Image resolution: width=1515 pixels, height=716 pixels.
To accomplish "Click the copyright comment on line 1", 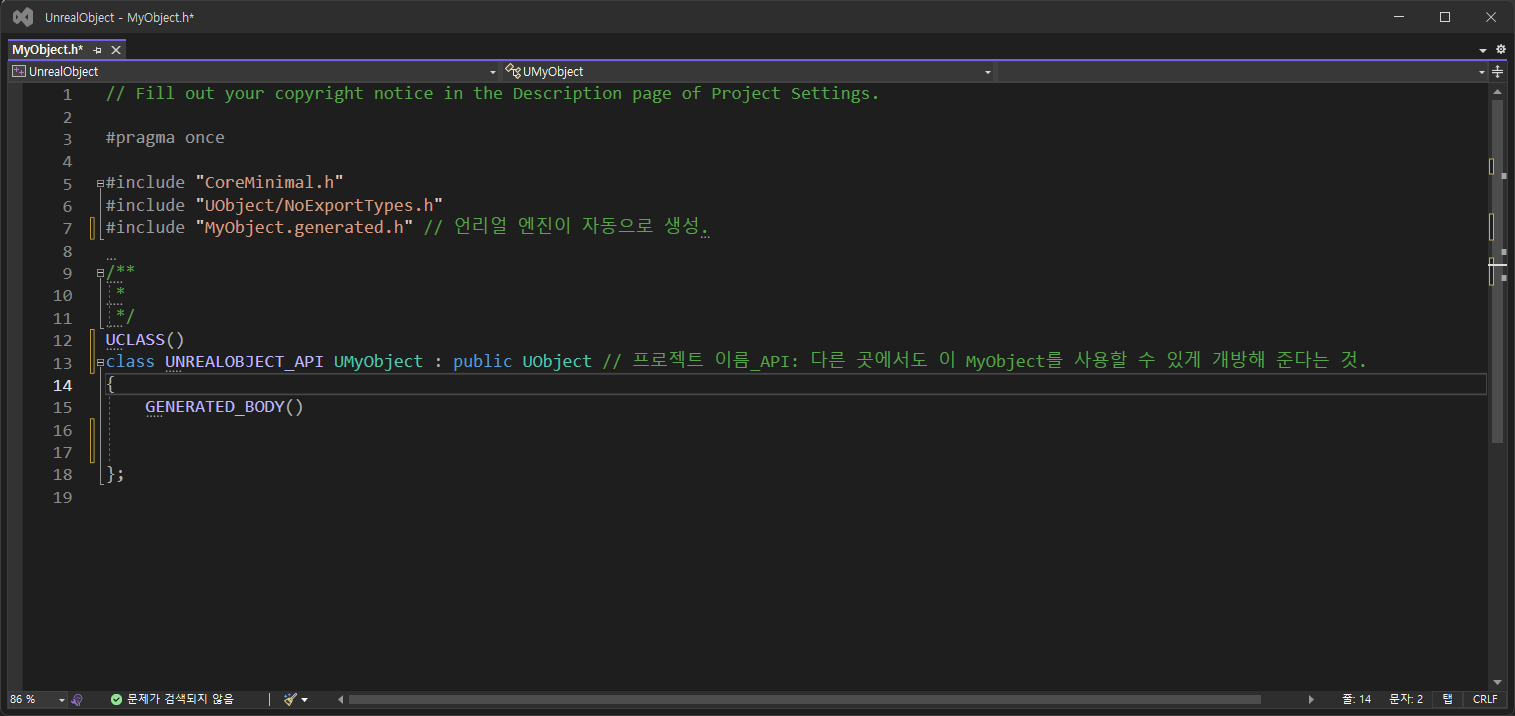I will 492,94.
